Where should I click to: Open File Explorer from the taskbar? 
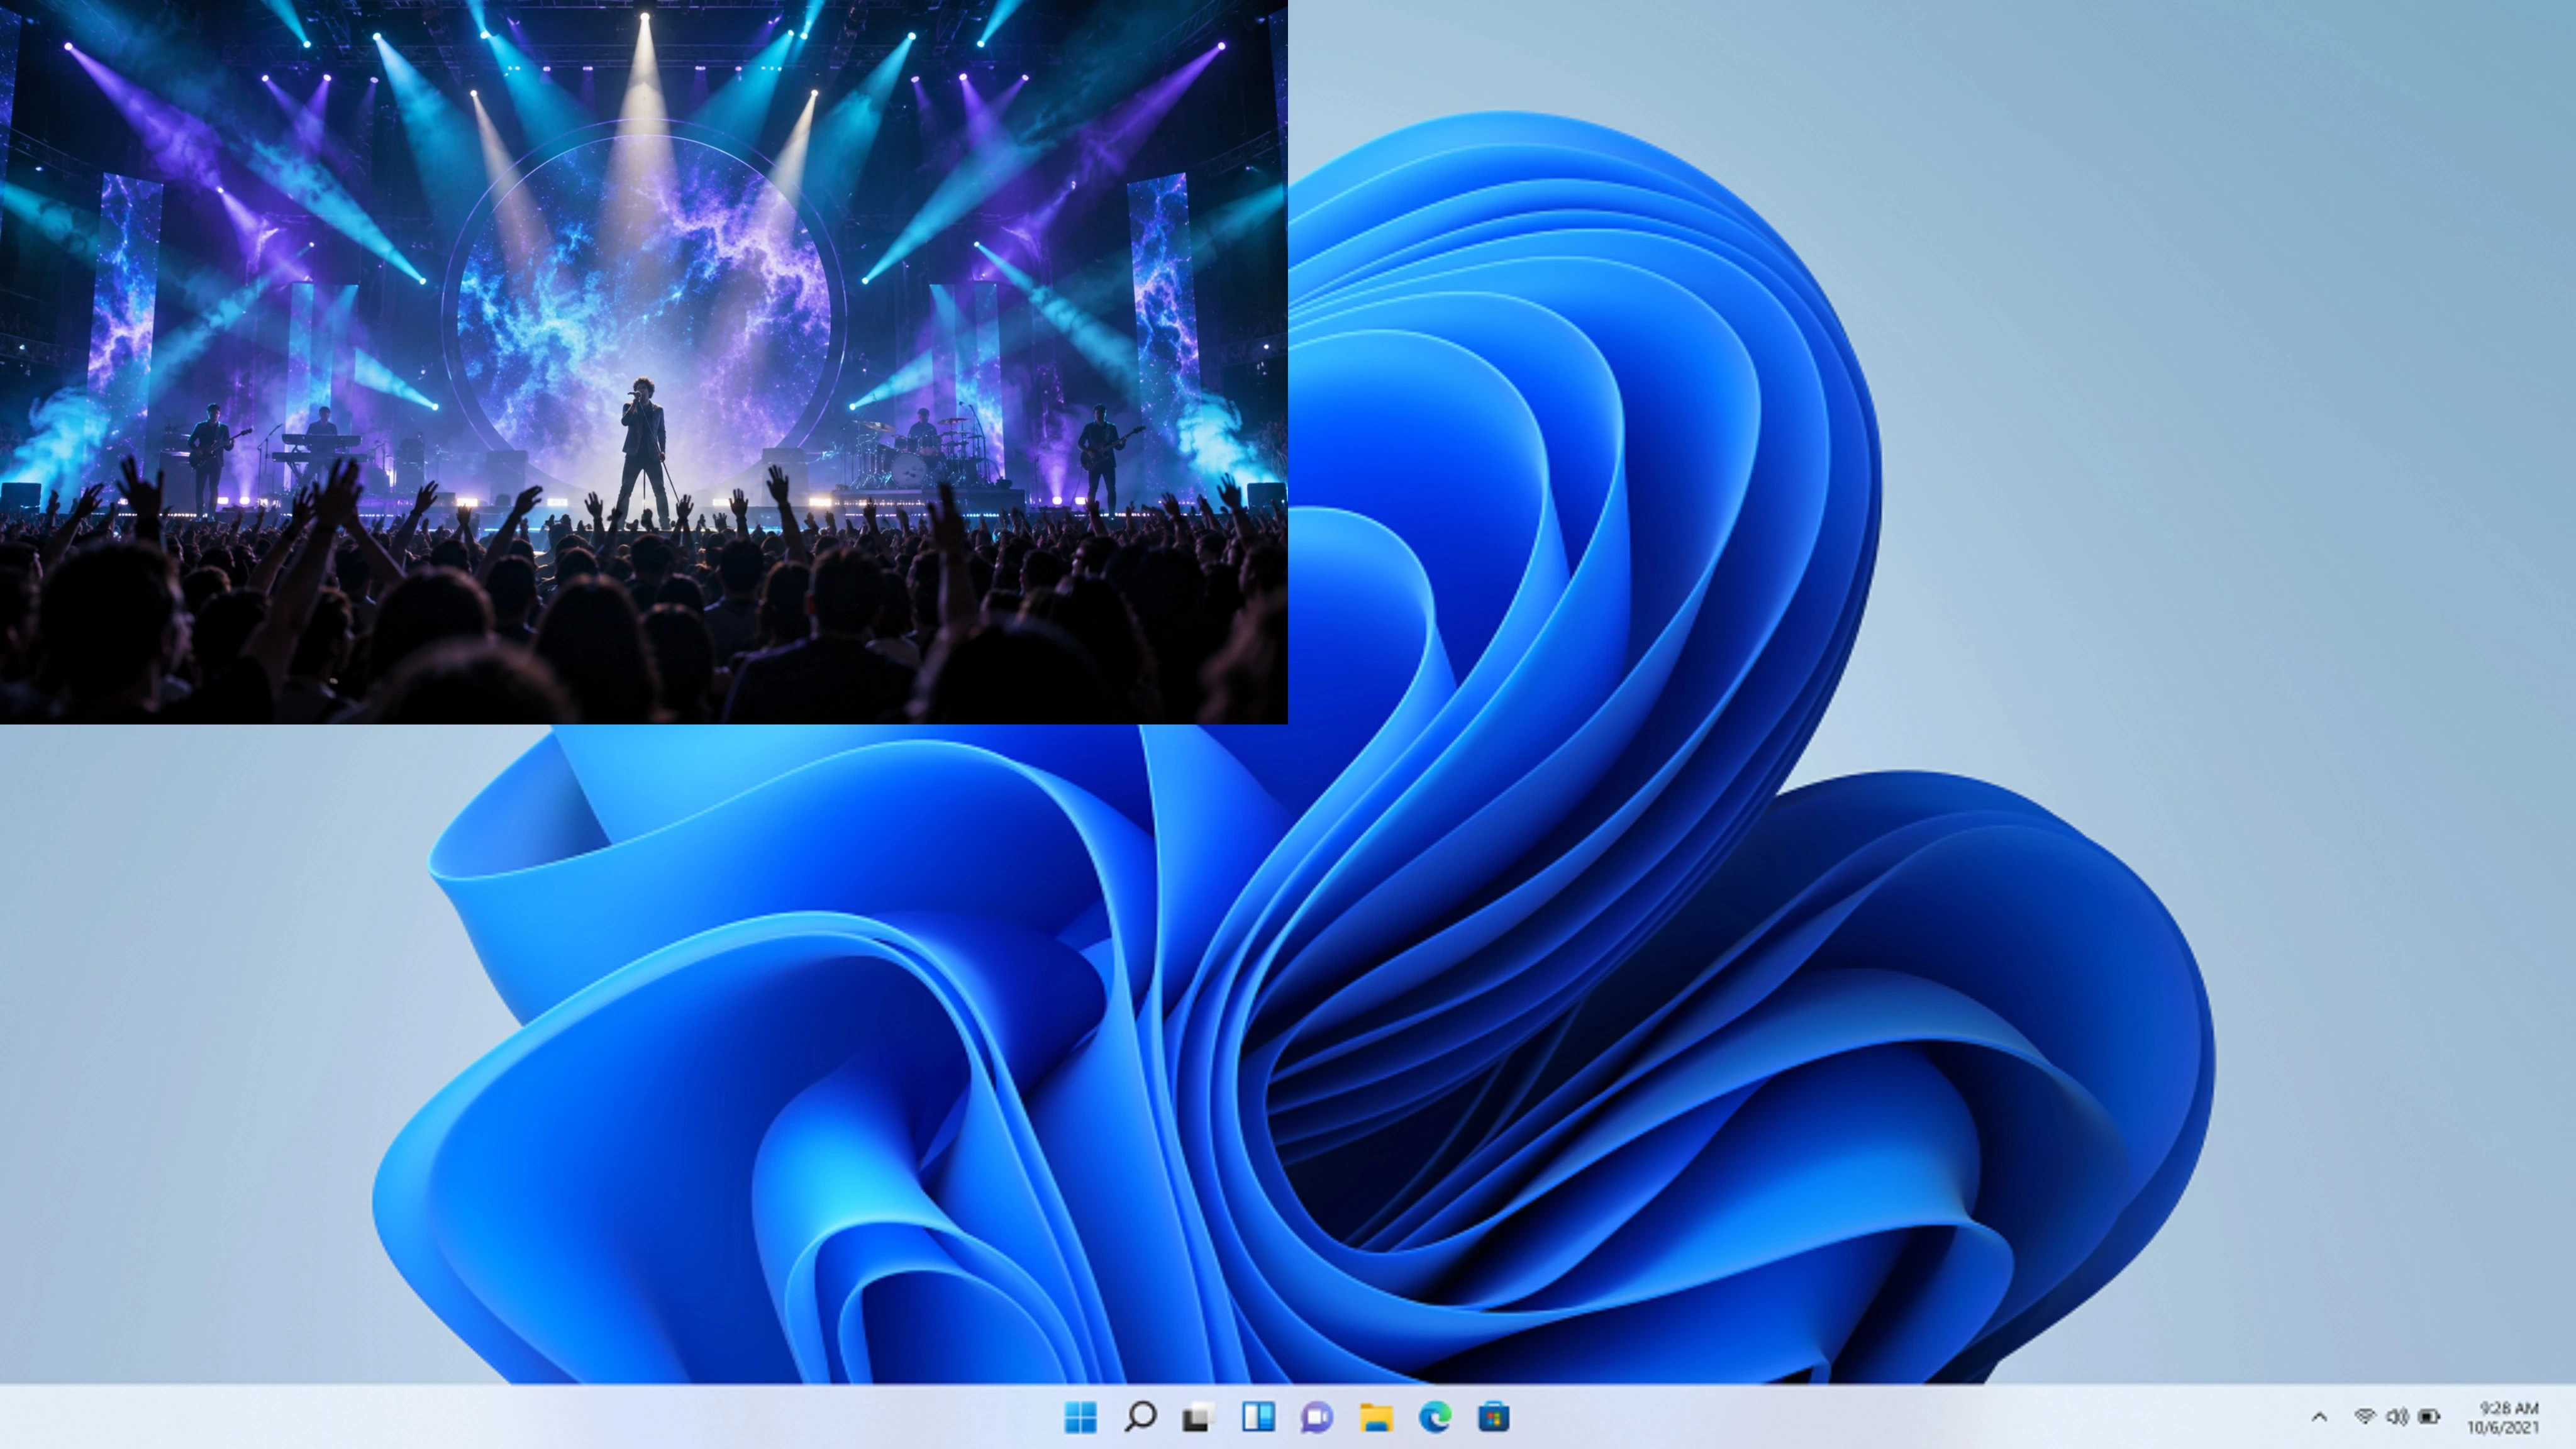[x=1376, y=1417]
